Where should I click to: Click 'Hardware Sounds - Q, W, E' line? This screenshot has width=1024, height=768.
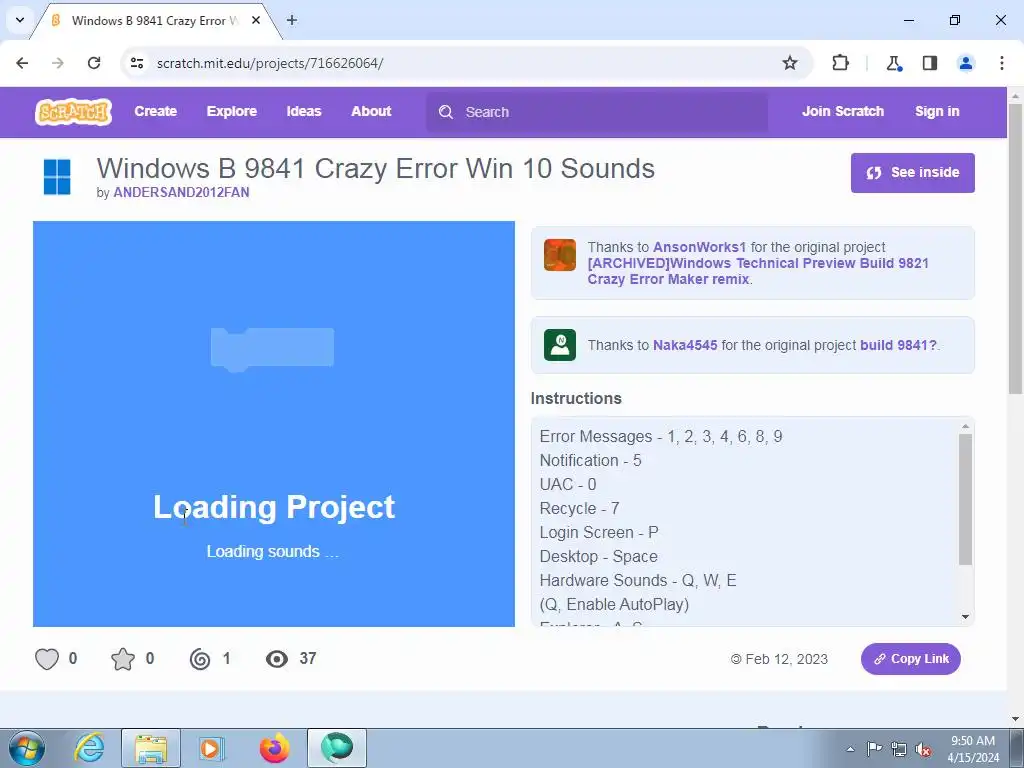tap(638, 581)
